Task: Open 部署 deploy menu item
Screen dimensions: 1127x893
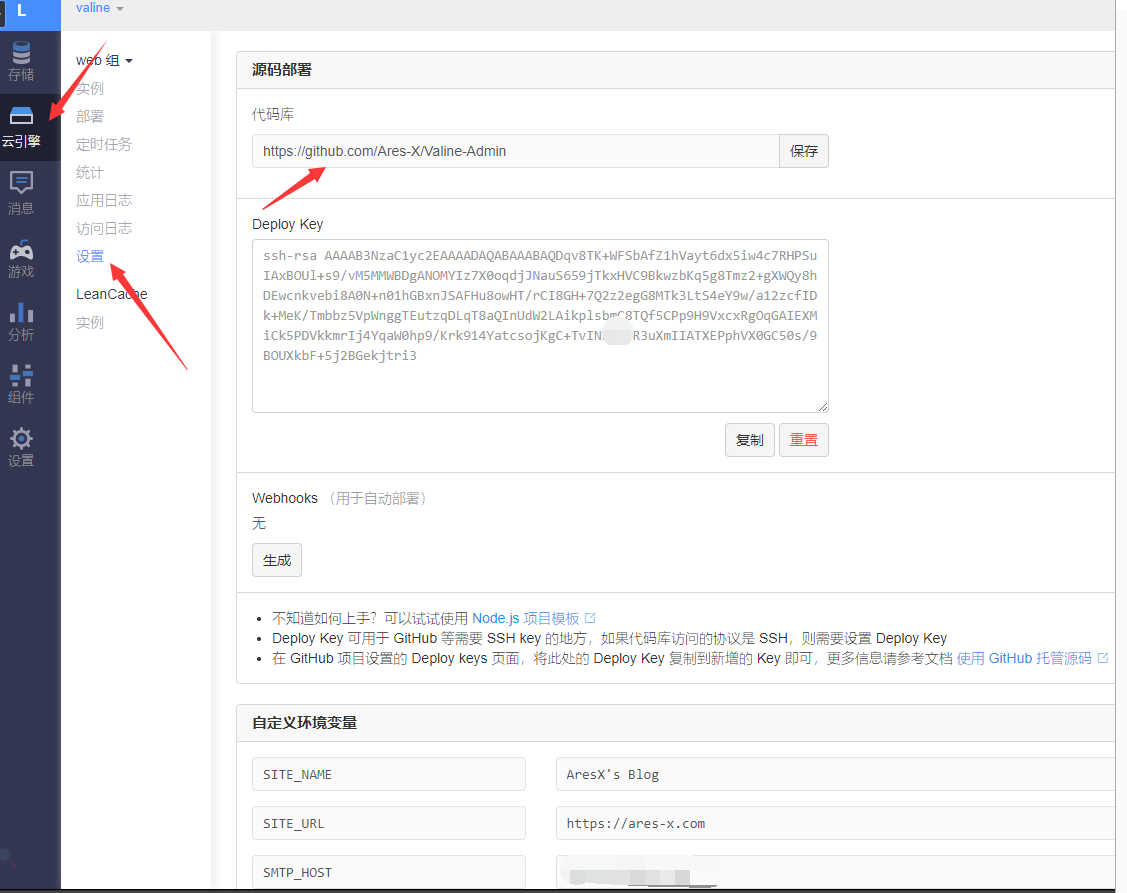Action: tap(90, 117)
